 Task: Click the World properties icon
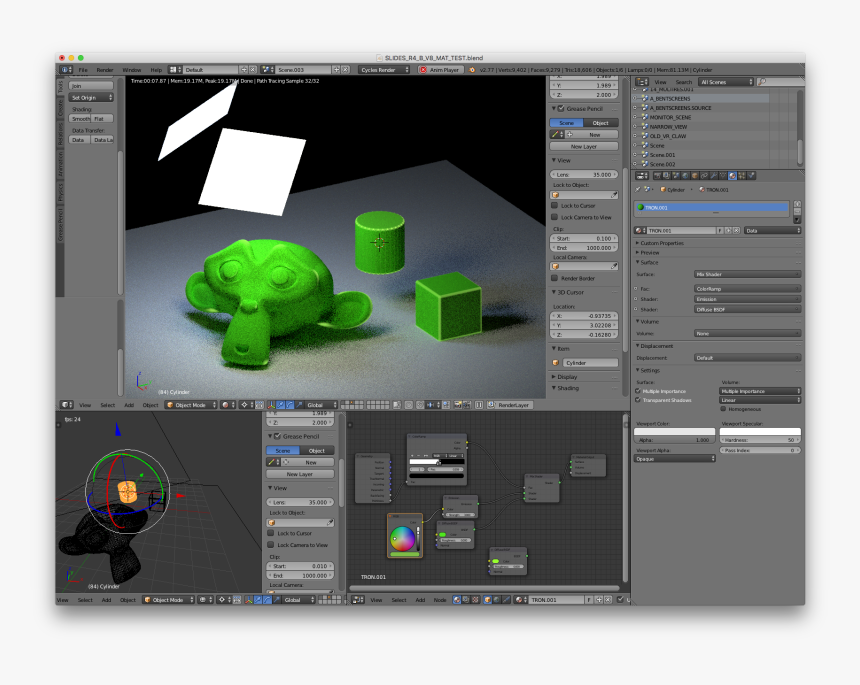686,176
